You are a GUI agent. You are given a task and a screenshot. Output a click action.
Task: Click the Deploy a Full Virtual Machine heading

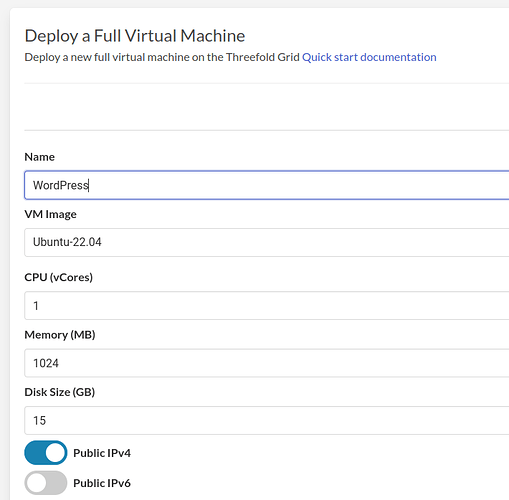click(135, 36)
